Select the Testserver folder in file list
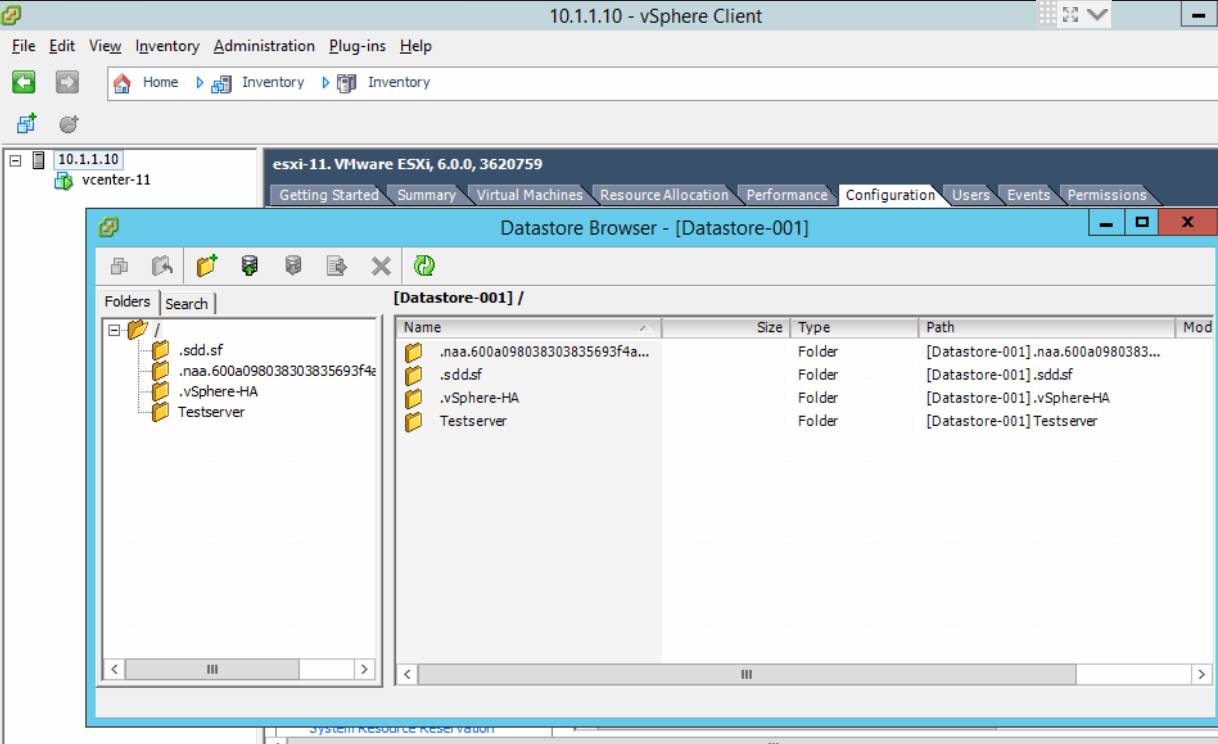 (x=473, y=421)
